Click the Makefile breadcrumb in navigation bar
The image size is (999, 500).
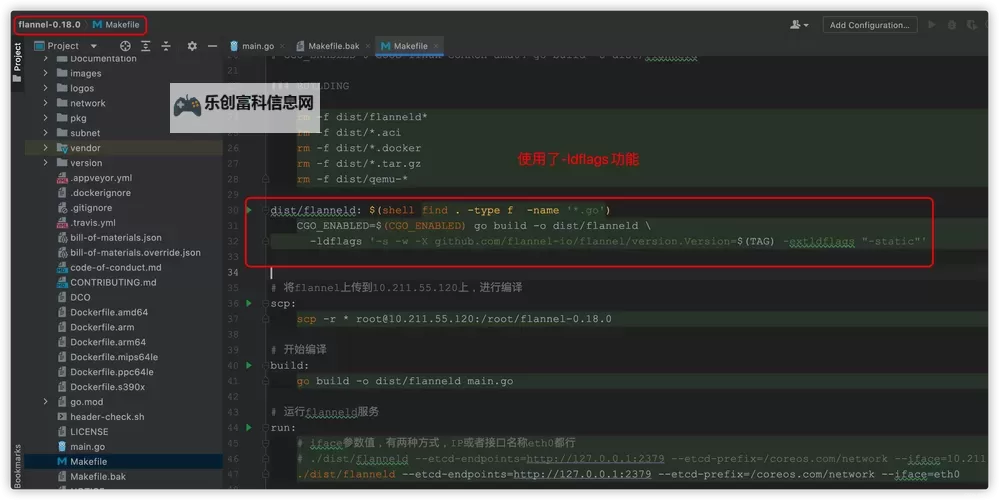point(116,25)
